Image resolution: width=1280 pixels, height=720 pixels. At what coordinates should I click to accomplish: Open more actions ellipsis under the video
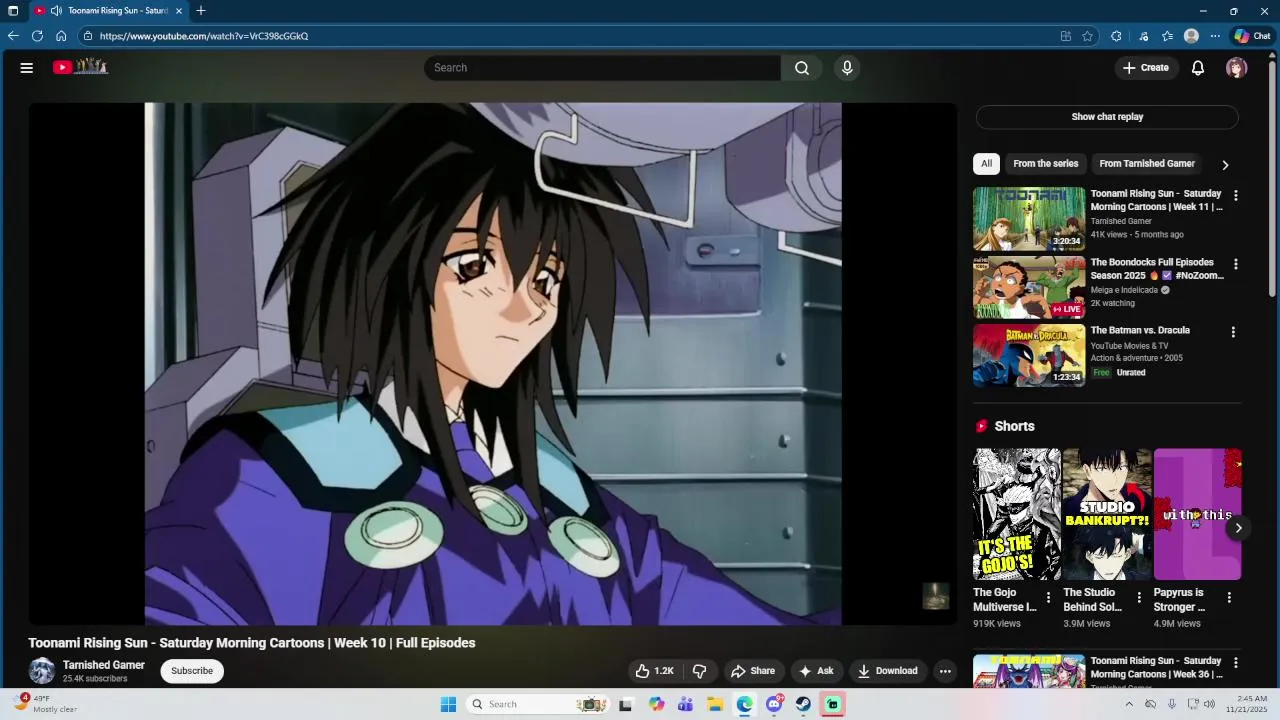pos(945,671)
